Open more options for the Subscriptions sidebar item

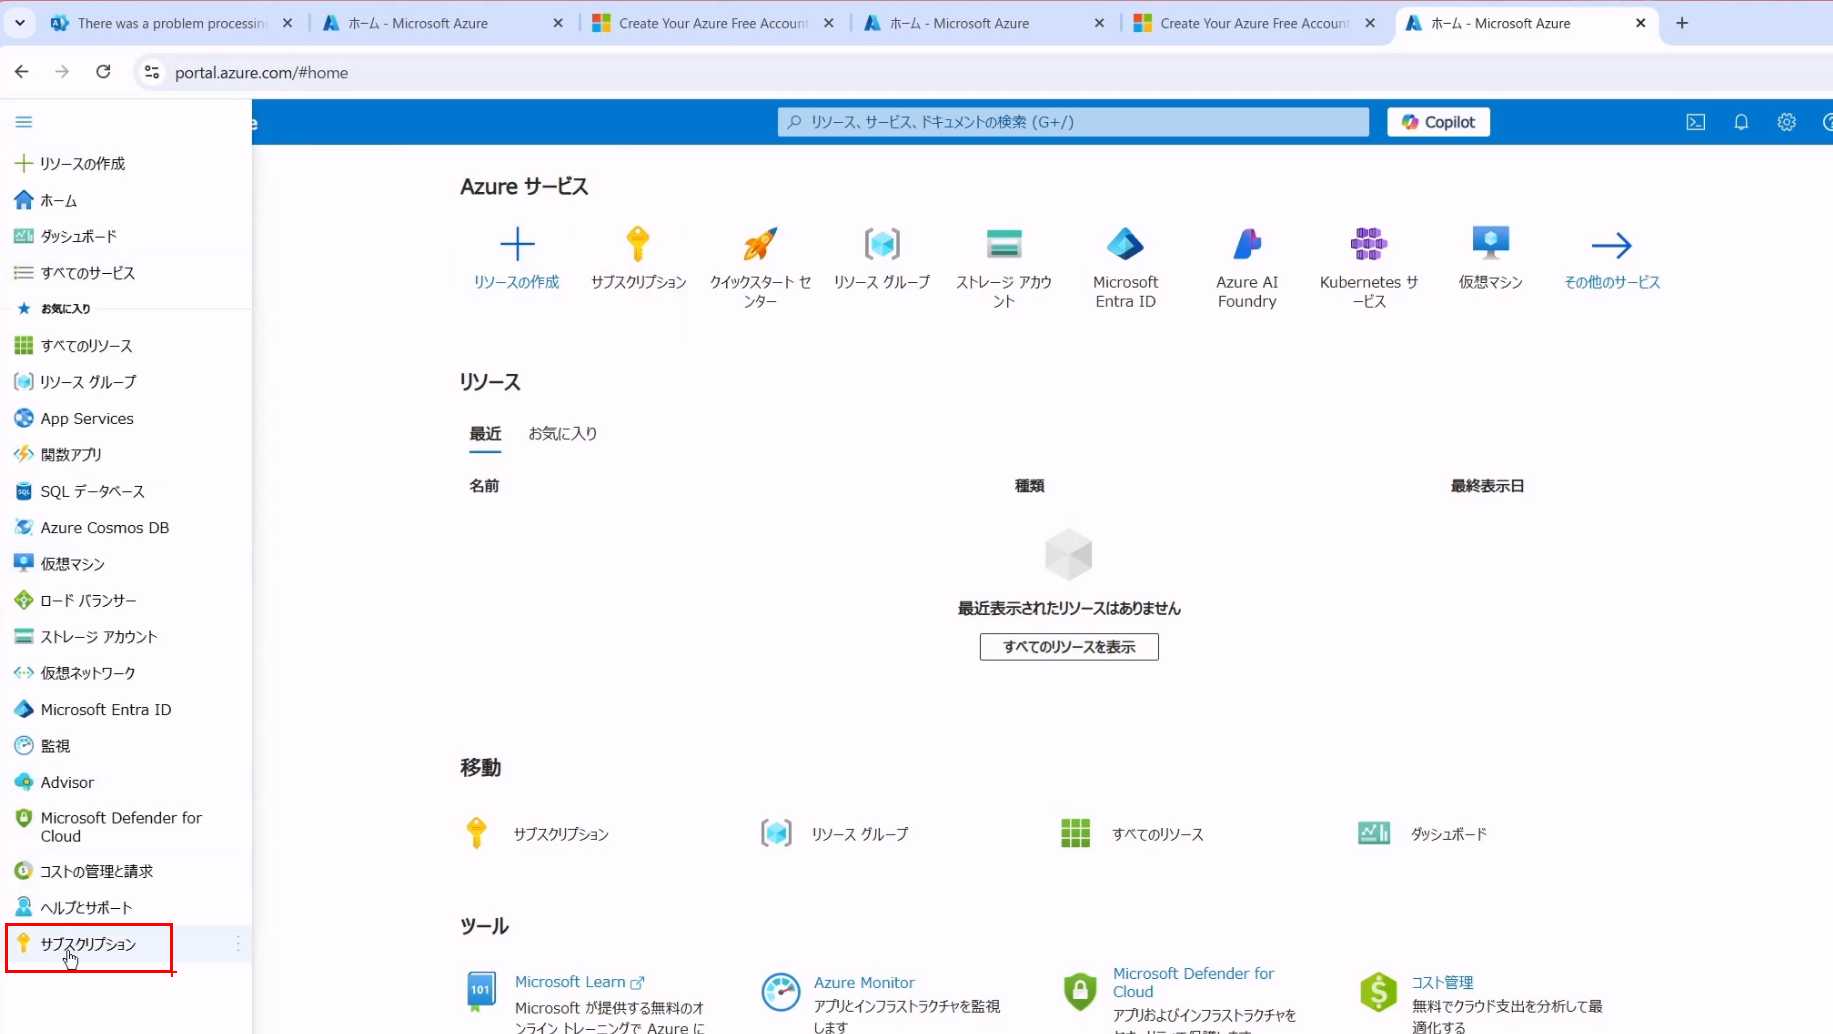click(x=238, y=944)
